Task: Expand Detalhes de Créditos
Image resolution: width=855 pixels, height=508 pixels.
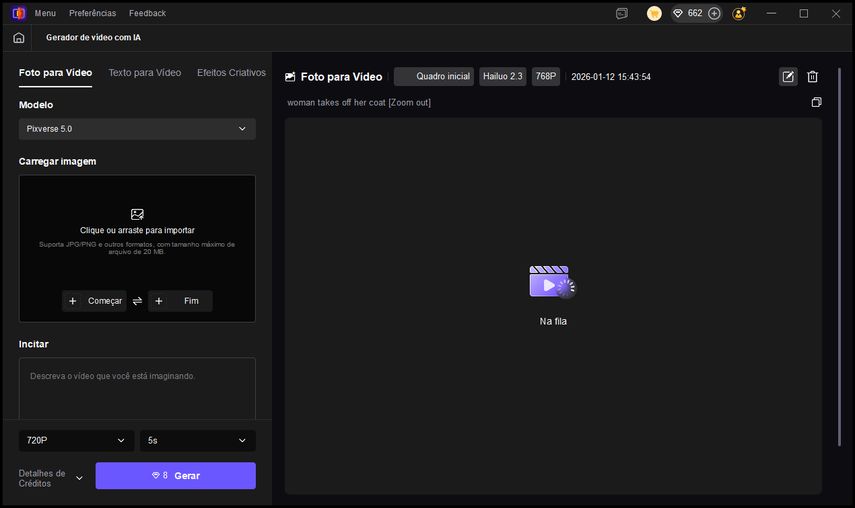Action: (79, 478)
